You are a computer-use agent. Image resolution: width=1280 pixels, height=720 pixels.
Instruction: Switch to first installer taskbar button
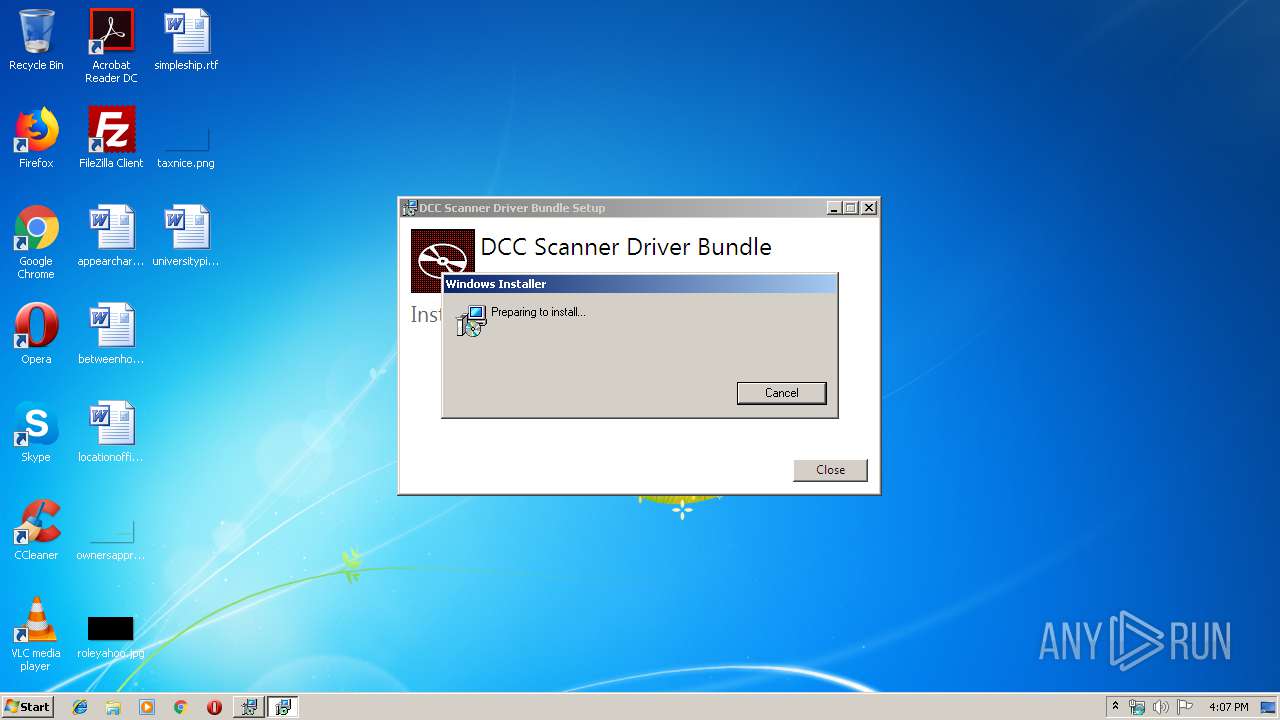click(248, 707)
